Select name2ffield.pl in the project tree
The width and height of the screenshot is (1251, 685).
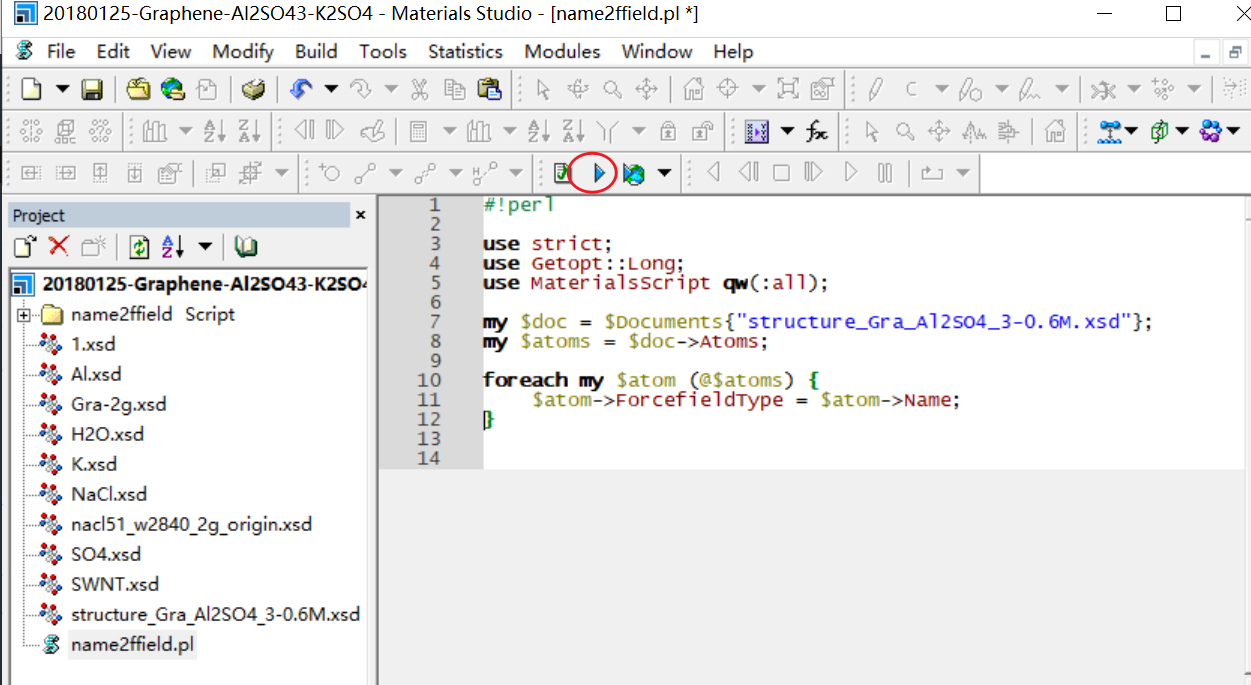[133, 645]
